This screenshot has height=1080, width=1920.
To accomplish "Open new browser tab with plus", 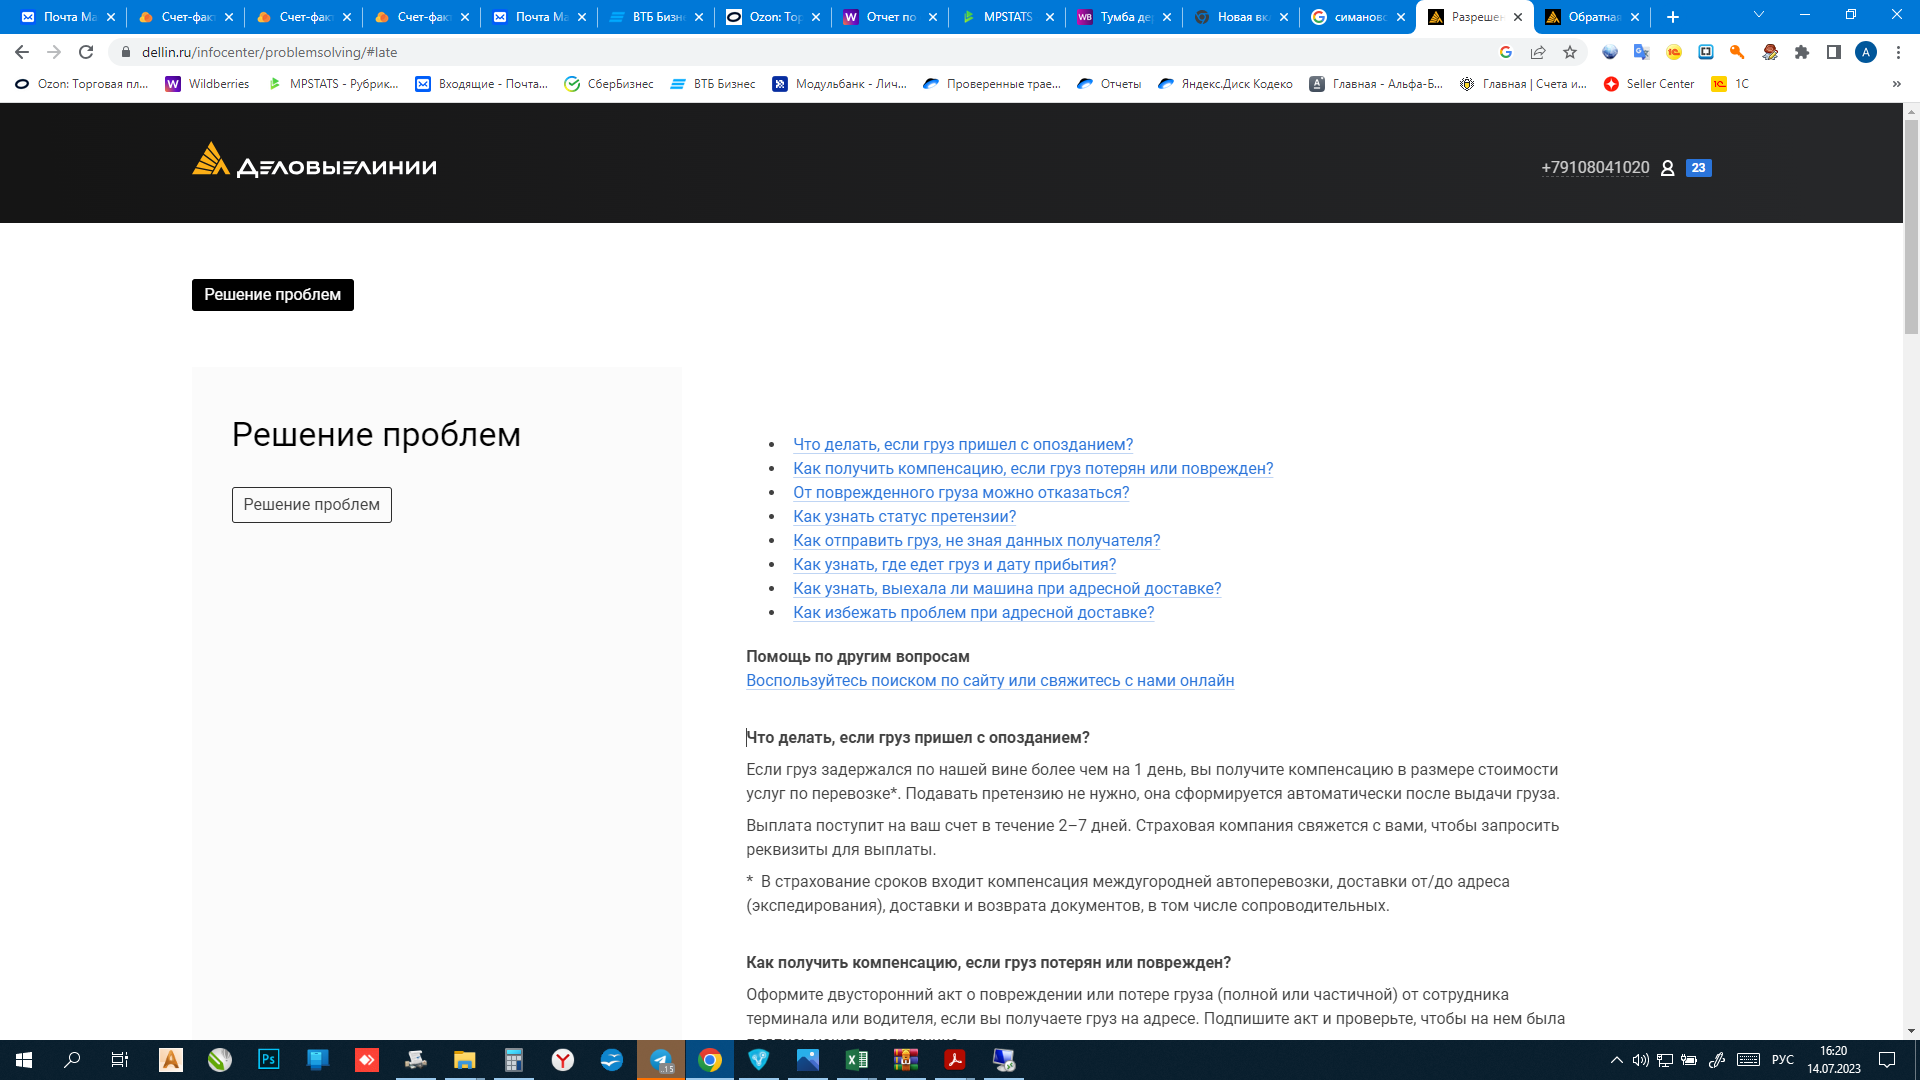I will coord(1673,17).
